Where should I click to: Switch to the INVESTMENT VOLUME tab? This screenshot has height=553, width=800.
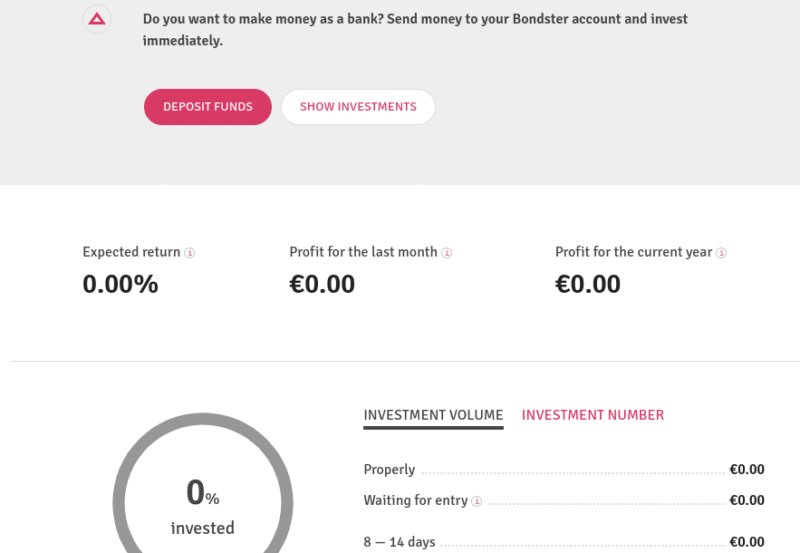click(433, 415)
